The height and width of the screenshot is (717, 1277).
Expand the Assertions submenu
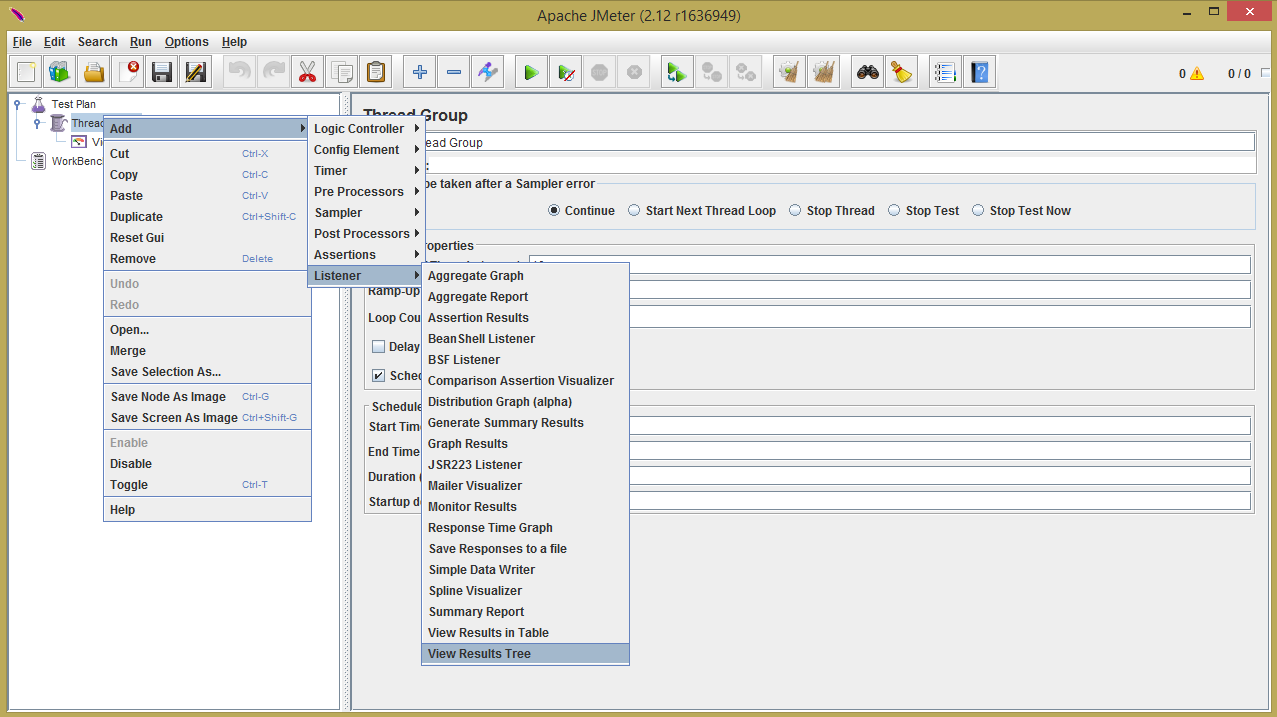point(366,255)
